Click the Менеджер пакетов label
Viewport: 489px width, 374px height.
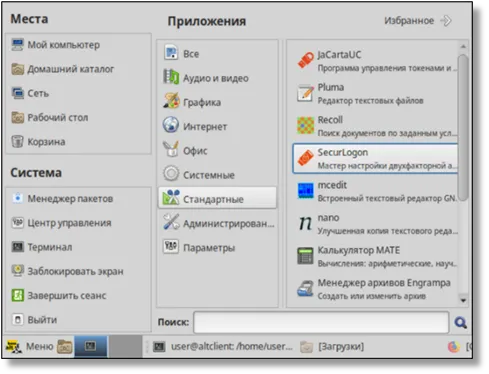click(x=70, y=199)
